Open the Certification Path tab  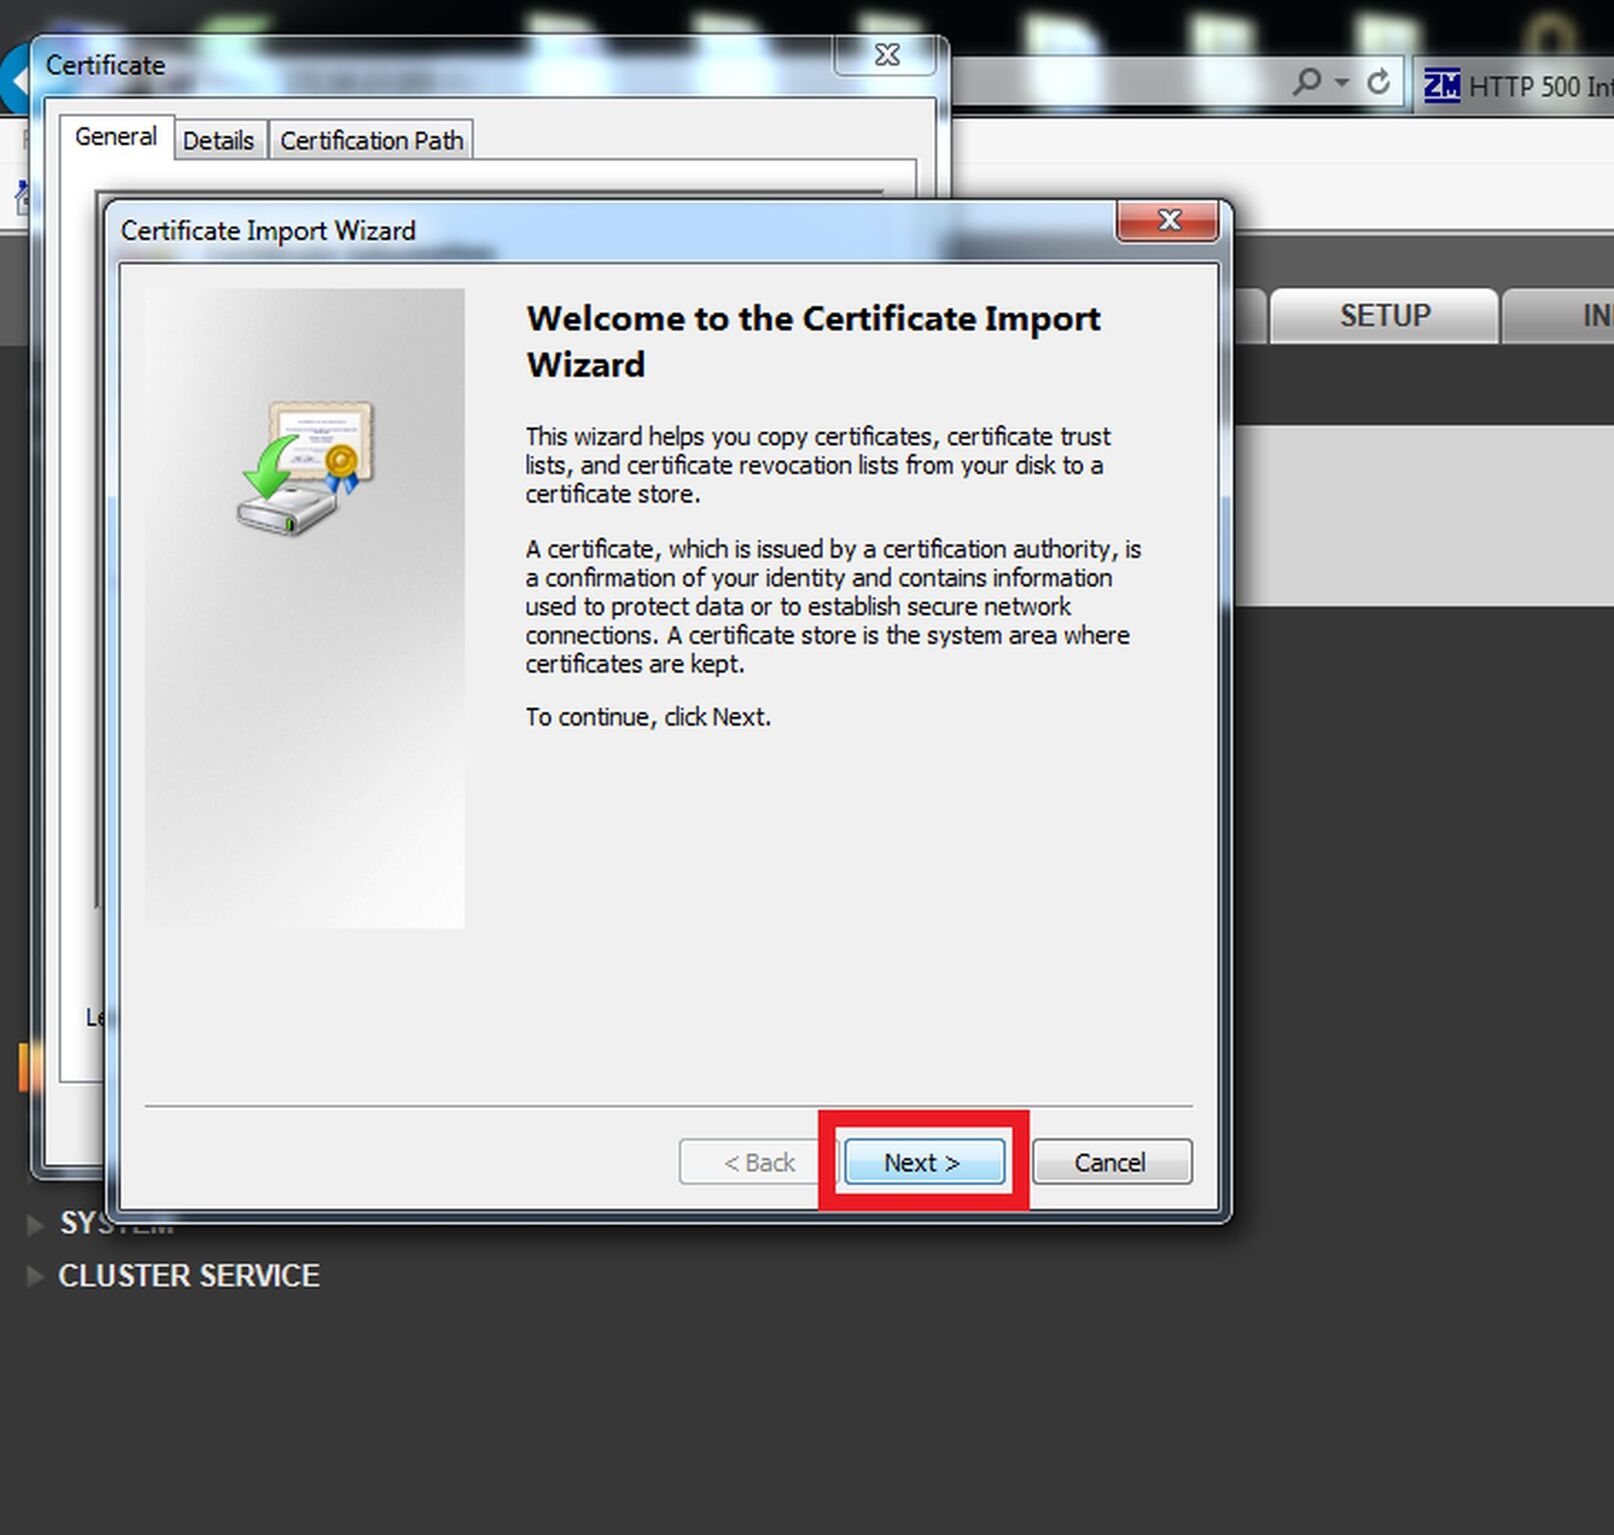371,141
